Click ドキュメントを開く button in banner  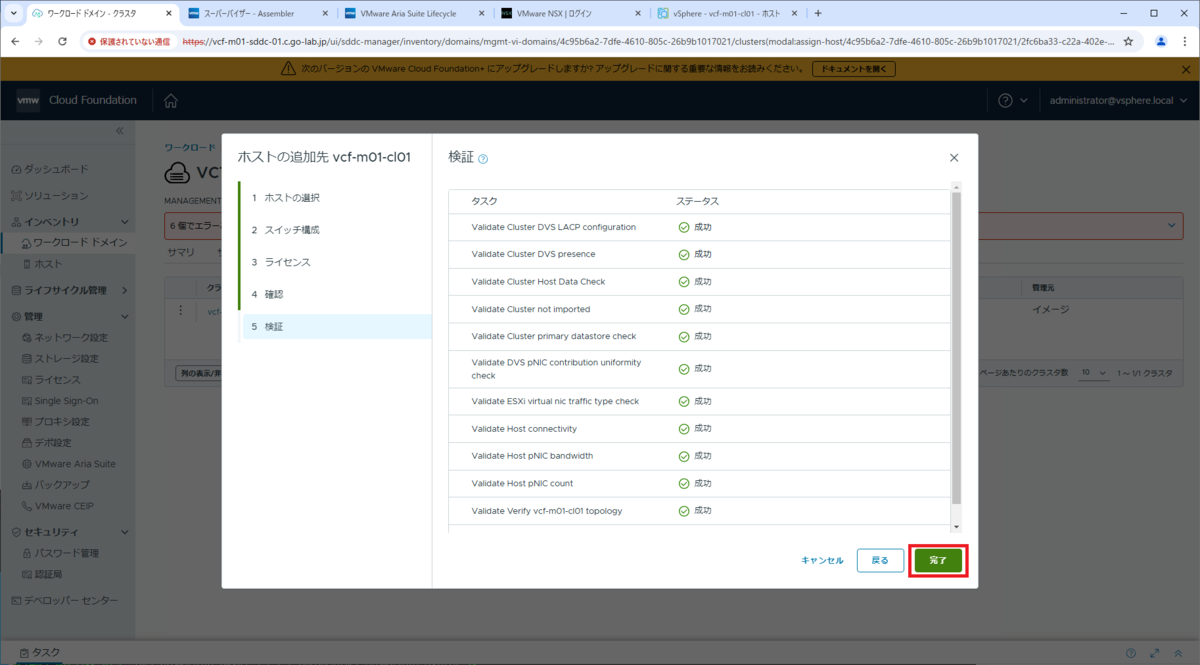(853, 69)
